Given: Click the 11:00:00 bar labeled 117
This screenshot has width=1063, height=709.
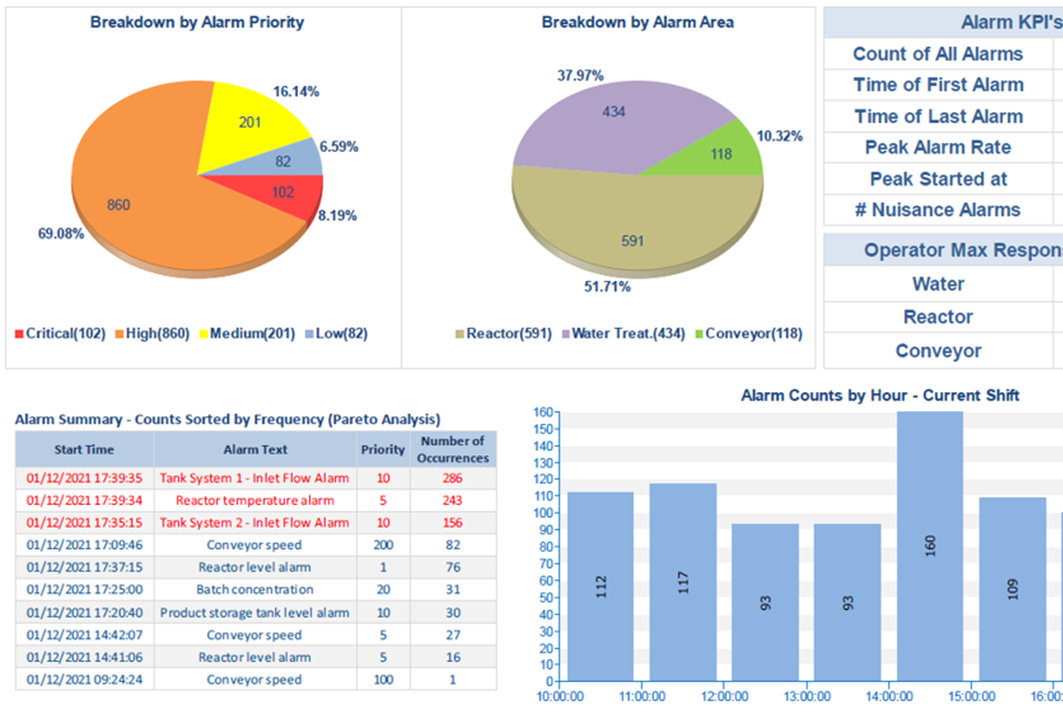Looking at the screenshot, I should pos(683,582).
